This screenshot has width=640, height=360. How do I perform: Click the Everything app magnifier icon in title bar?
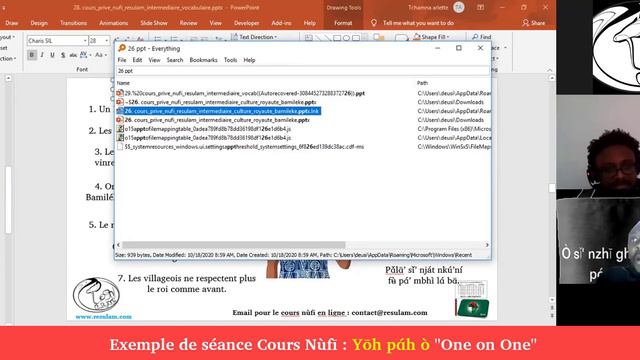[x=122, y=48]
